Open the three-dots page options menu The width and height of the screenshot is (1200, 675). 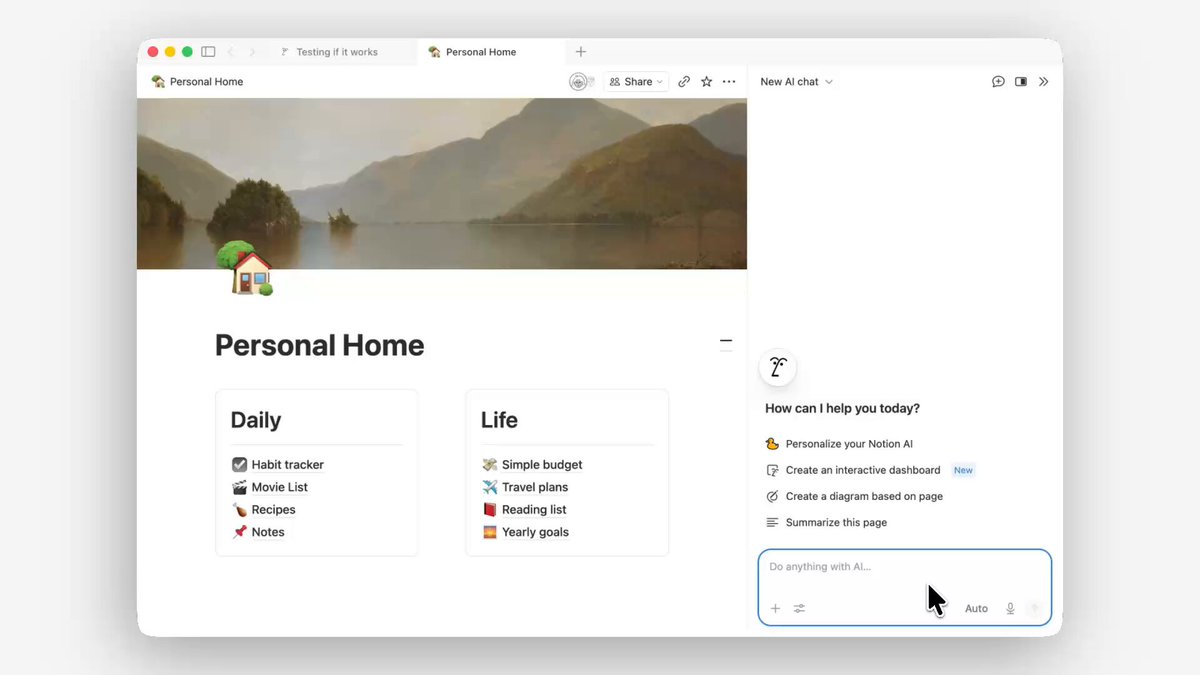pos(729,82)
